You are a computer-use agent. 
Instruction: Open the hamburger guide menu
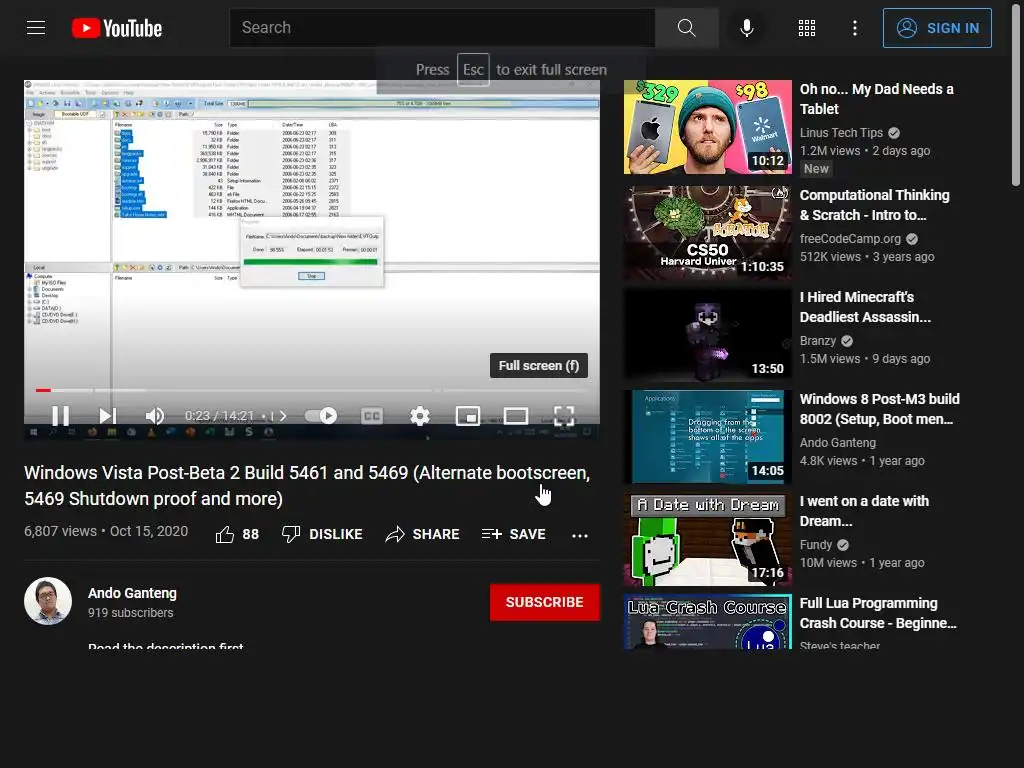(36, 28)
